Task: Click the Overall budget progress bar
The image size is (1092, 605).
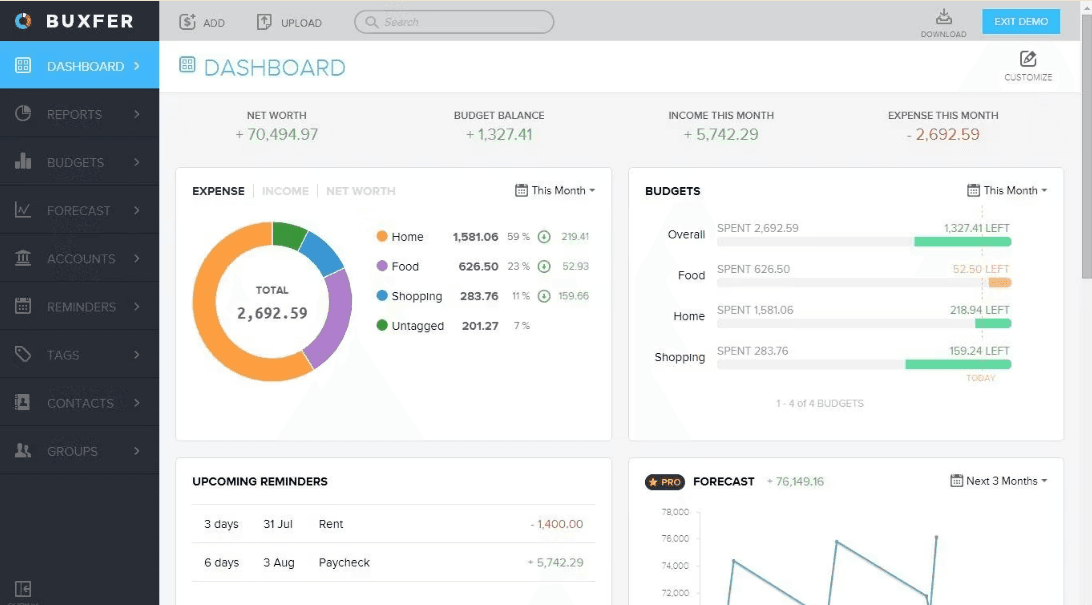Action: [x=864, y=242]
